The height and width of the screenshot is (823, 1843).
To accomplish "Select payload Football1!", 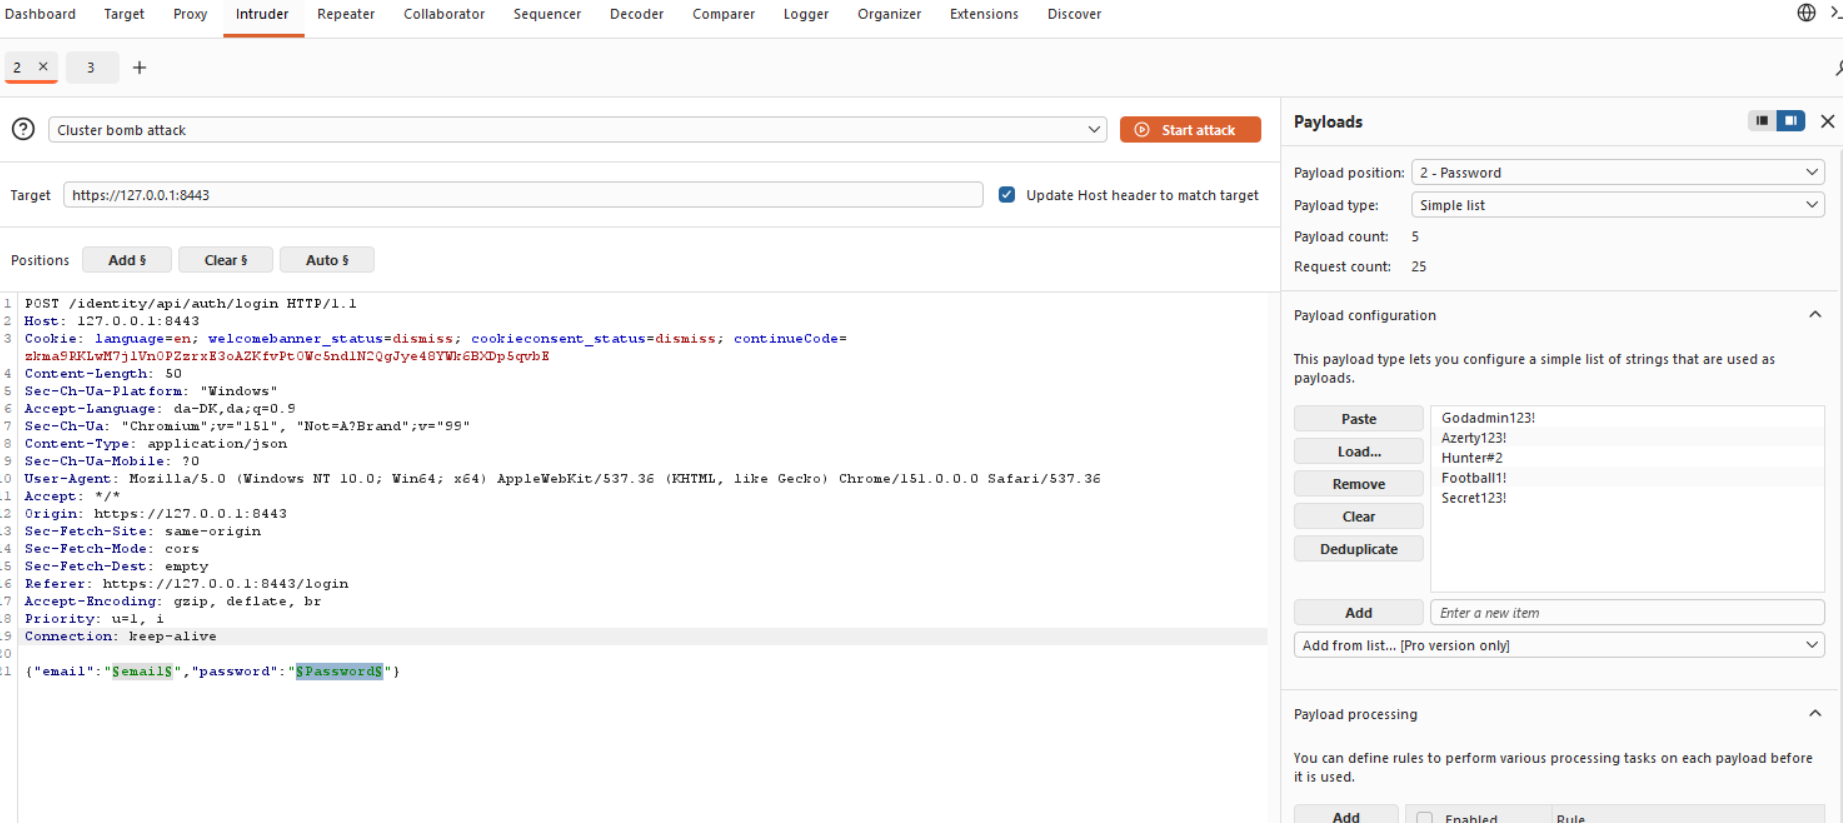I will point(1473,478).
